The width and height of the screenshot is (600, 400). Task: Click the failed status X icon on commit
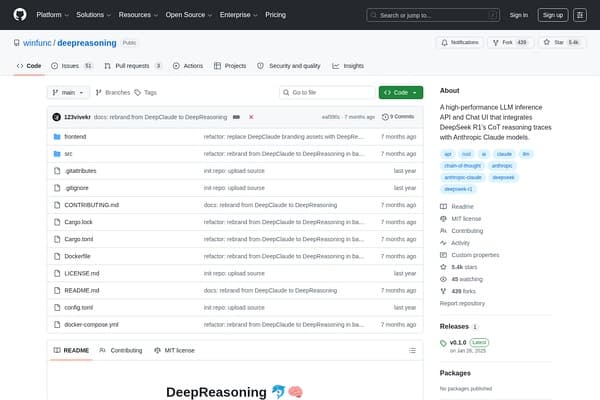coord(251,117)
